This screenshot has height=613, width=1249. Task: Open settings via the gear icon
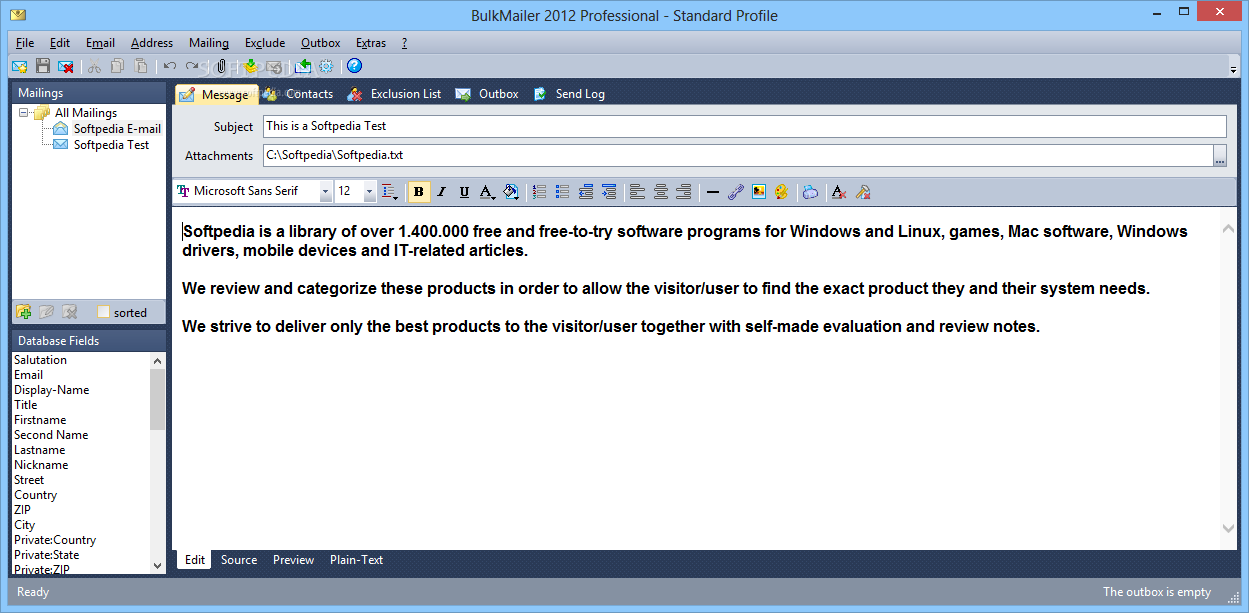(x=326, y=66)
